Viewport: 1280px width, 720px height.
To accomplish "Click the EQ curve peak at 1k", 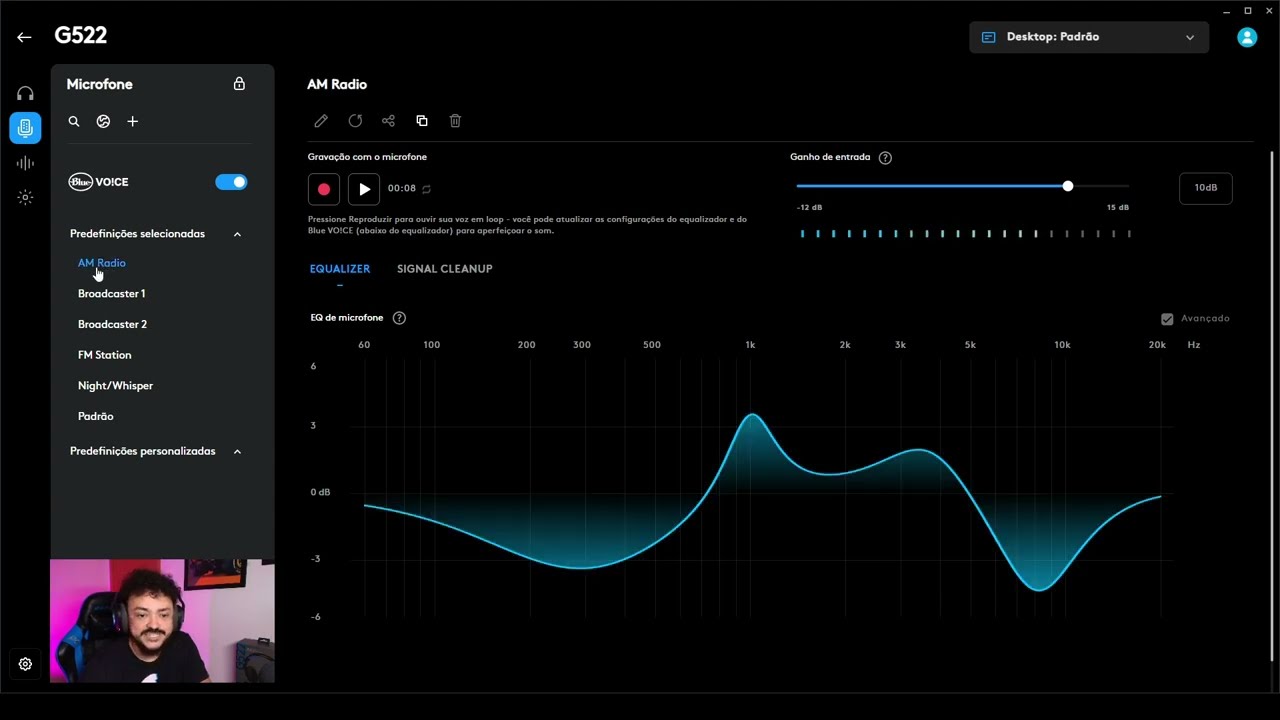I will coord(752,414).
